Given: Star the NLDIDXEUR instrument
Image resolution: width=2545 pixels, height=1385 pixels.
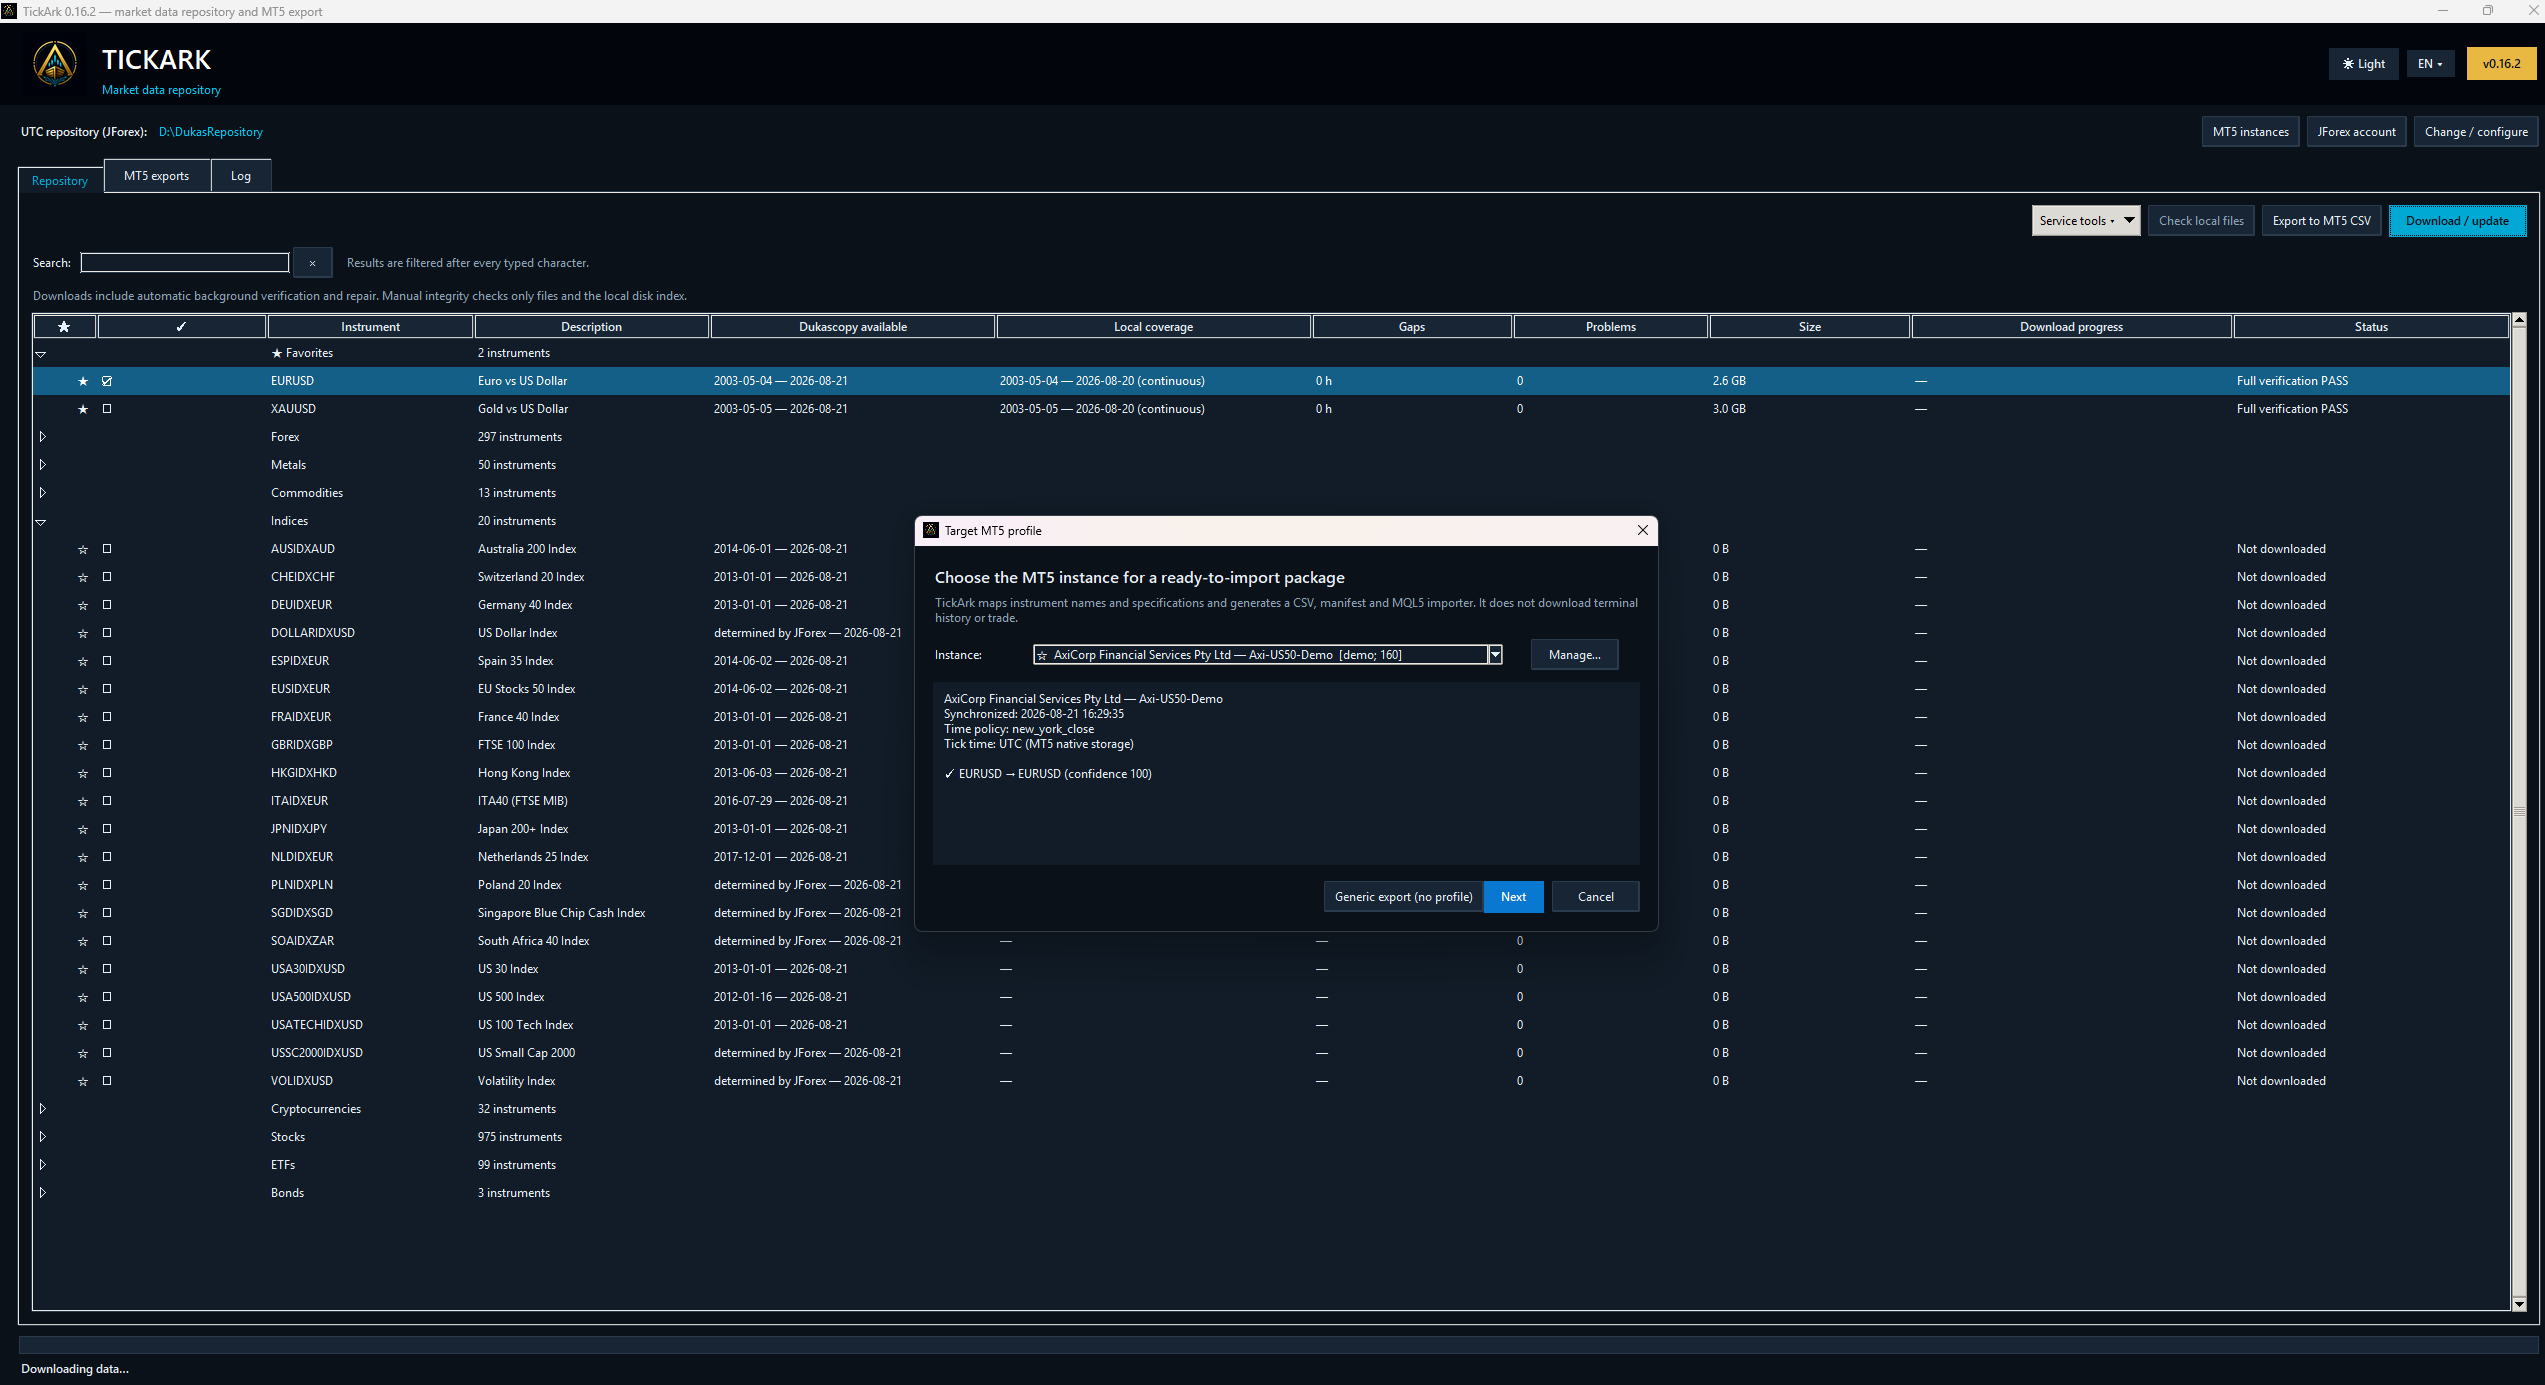Looking at the screenshot, I should pyautogui.click(x=83, y=857).
